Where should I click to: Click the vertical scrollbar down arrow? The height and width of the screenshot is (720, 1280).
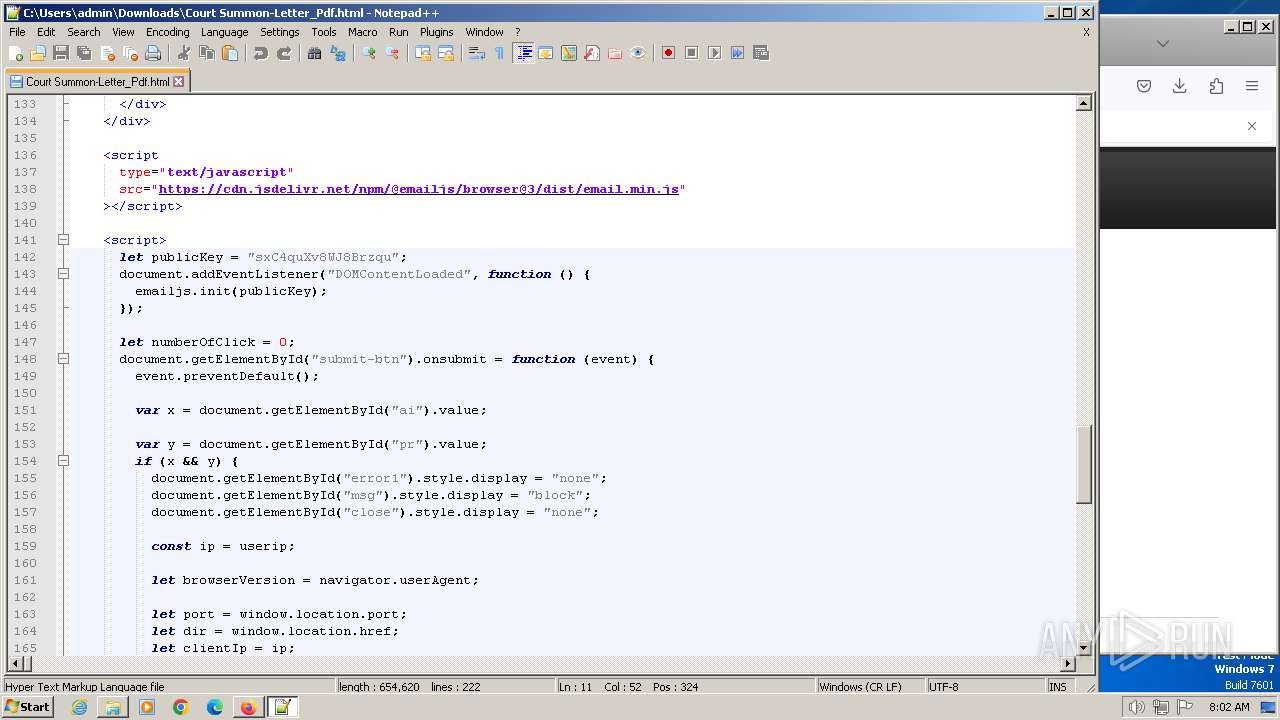point(1083,648)
